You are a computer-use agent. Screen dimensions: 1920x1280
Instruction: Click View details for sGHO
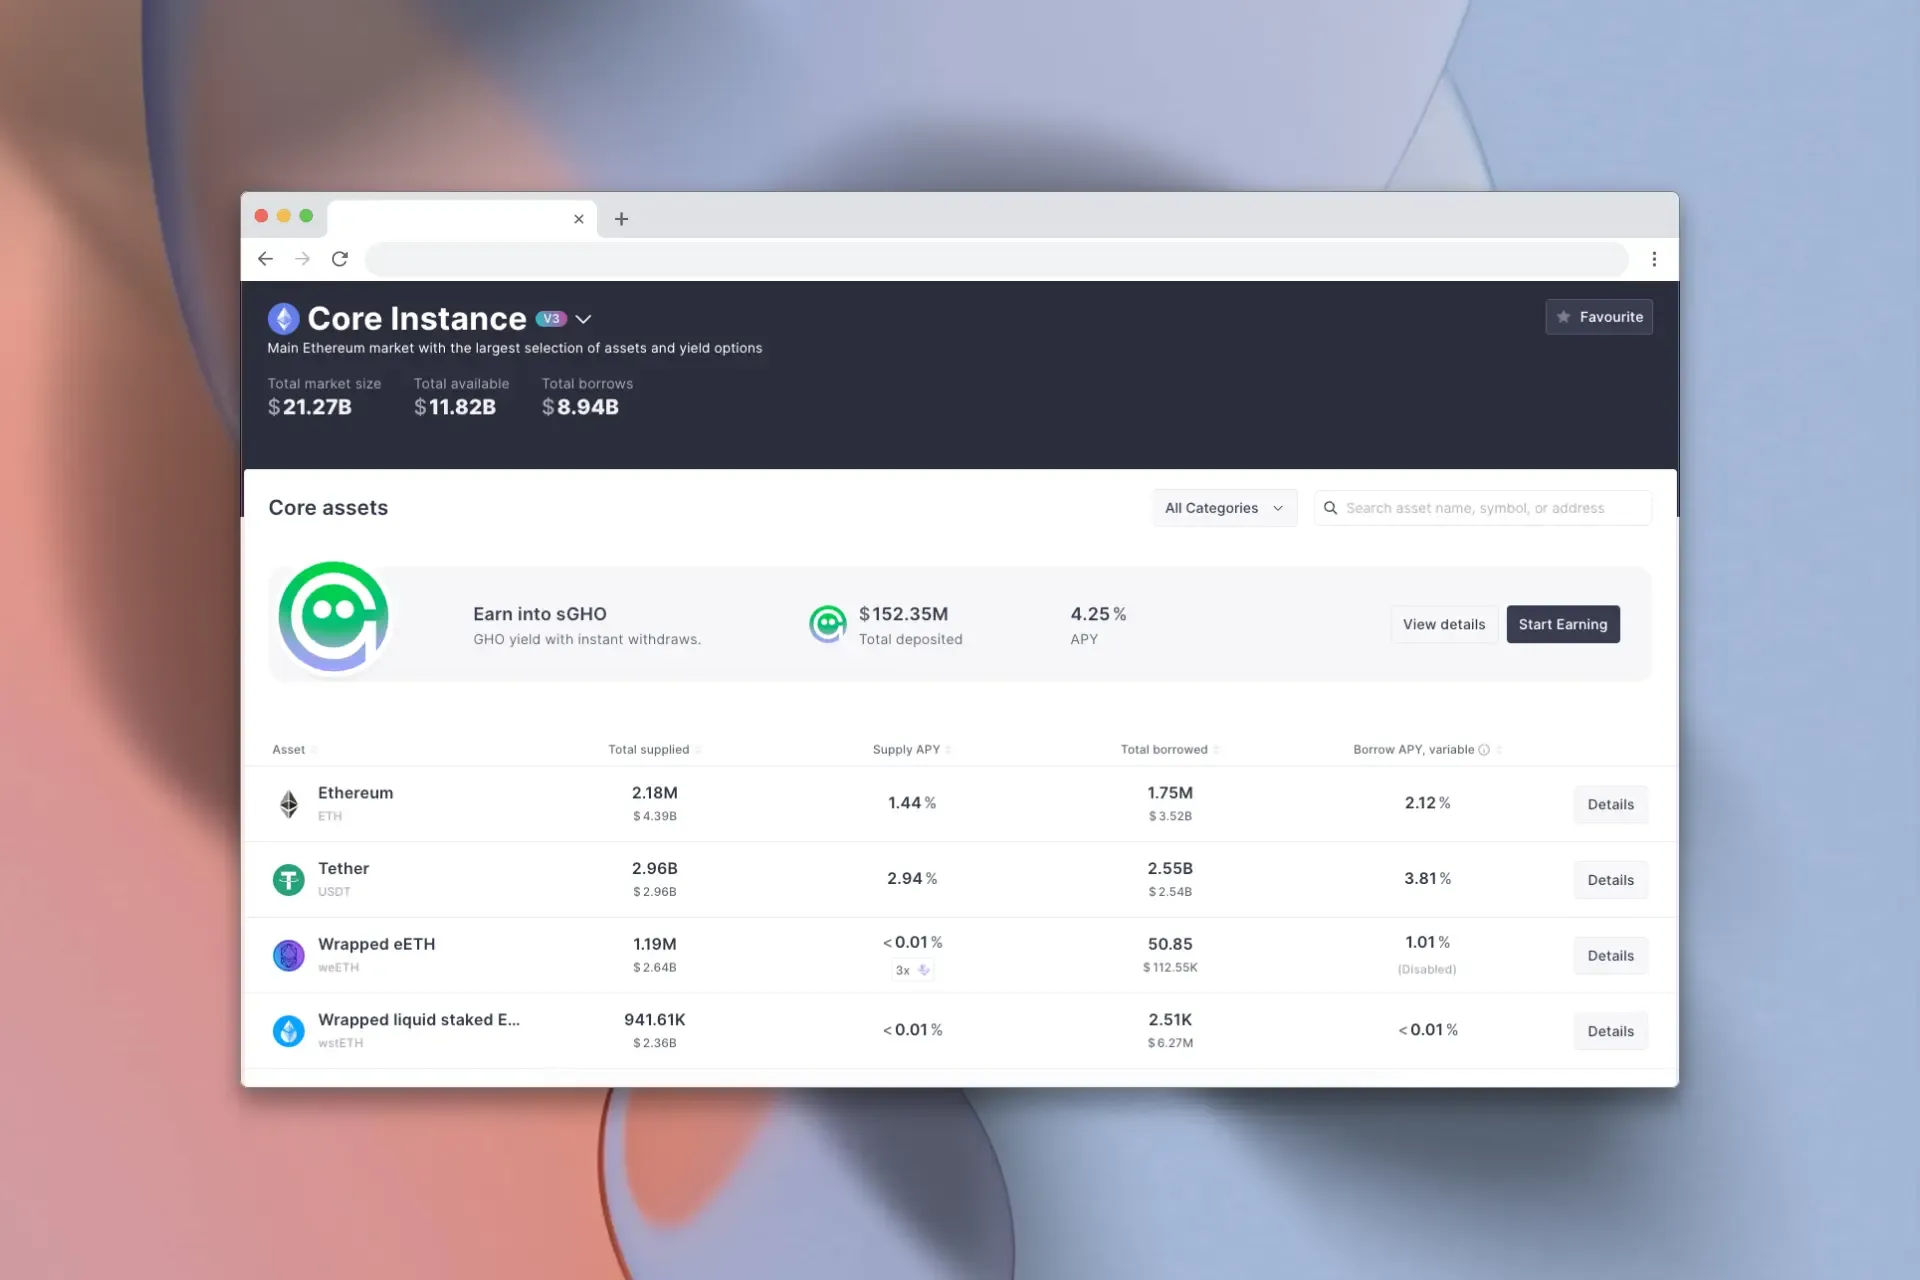point(1444,624)
